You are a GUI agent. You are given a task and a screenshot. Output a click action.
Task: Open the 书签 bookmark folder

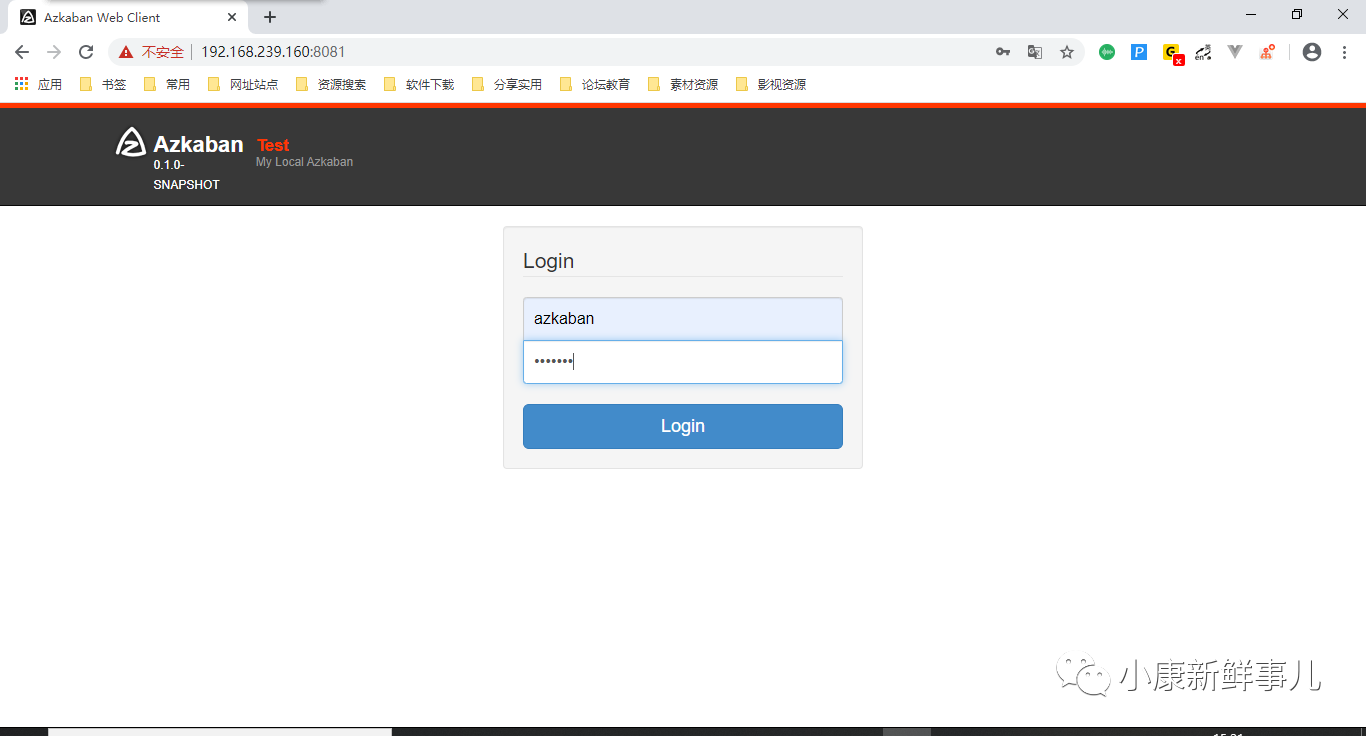click(x=103, y=85)
